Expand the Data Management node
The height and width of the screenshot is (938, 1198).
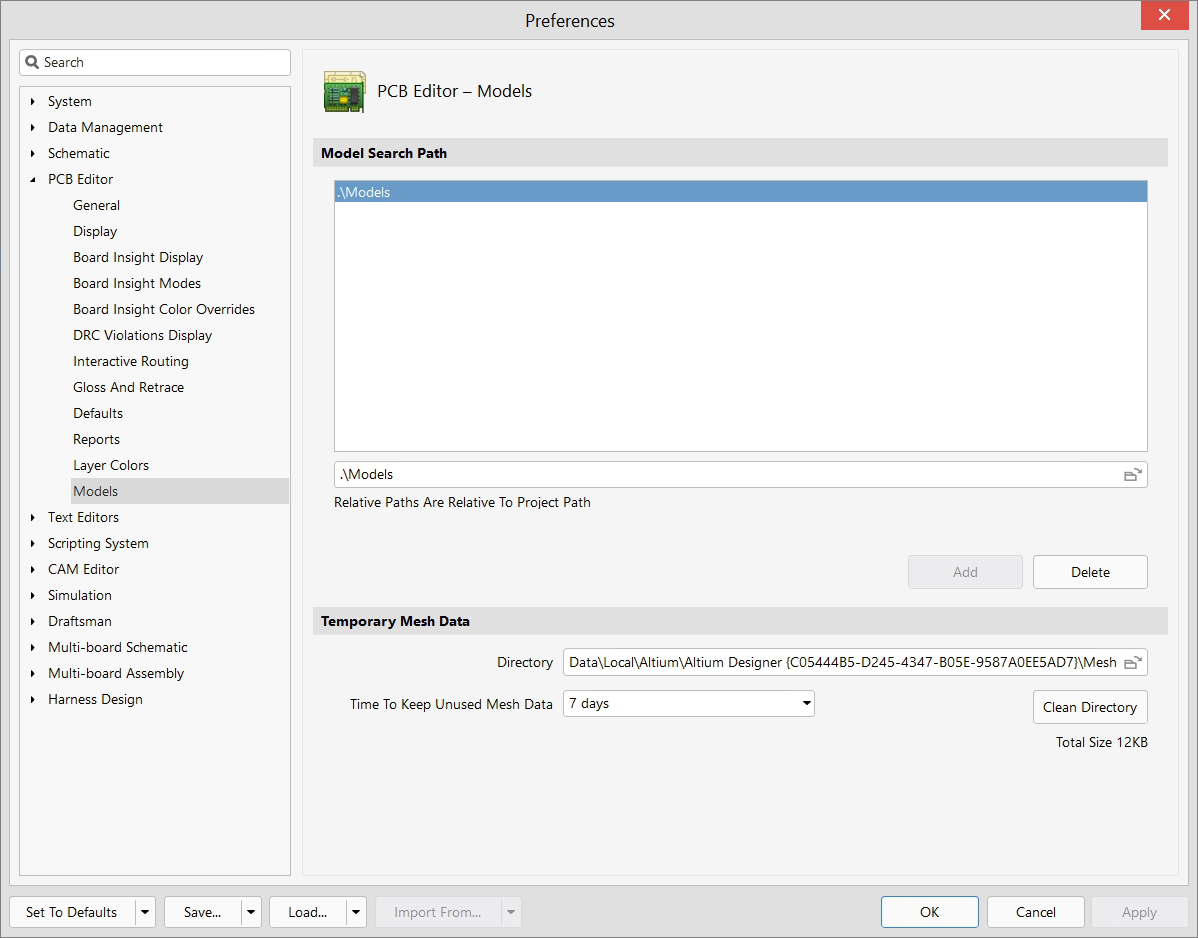coord(32,128)
